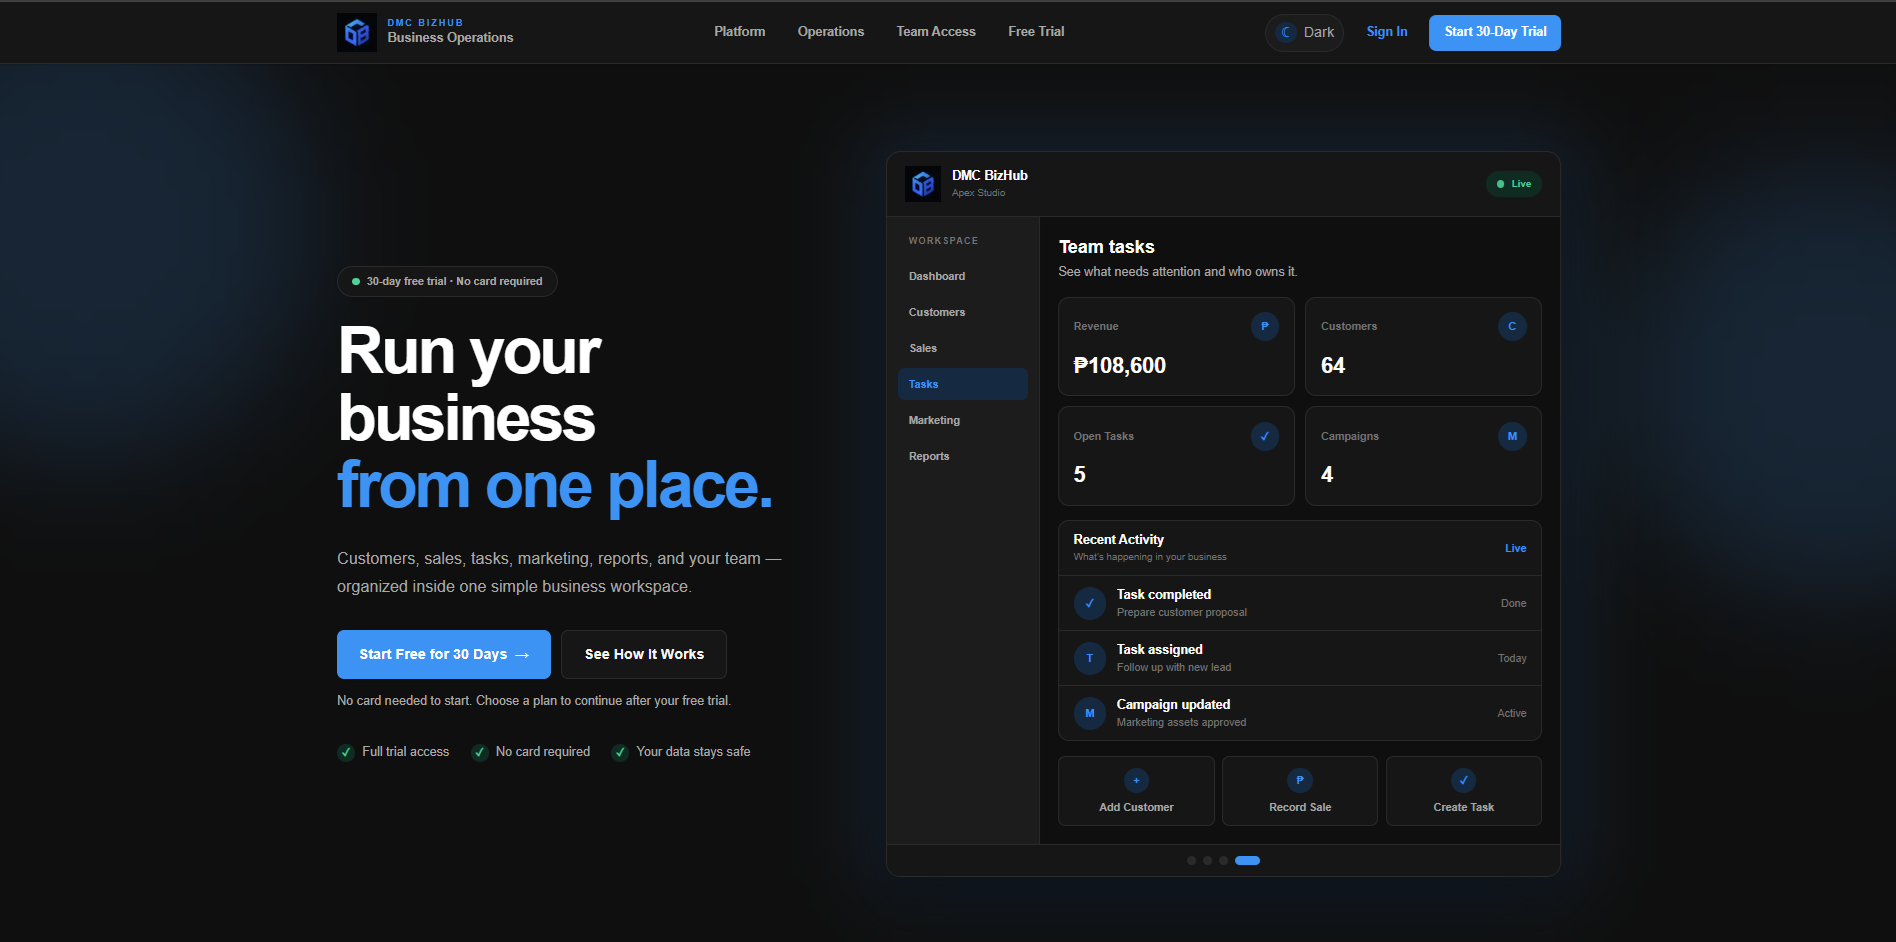Click the Your data stays safe check icon

click(x=620, y=752)
